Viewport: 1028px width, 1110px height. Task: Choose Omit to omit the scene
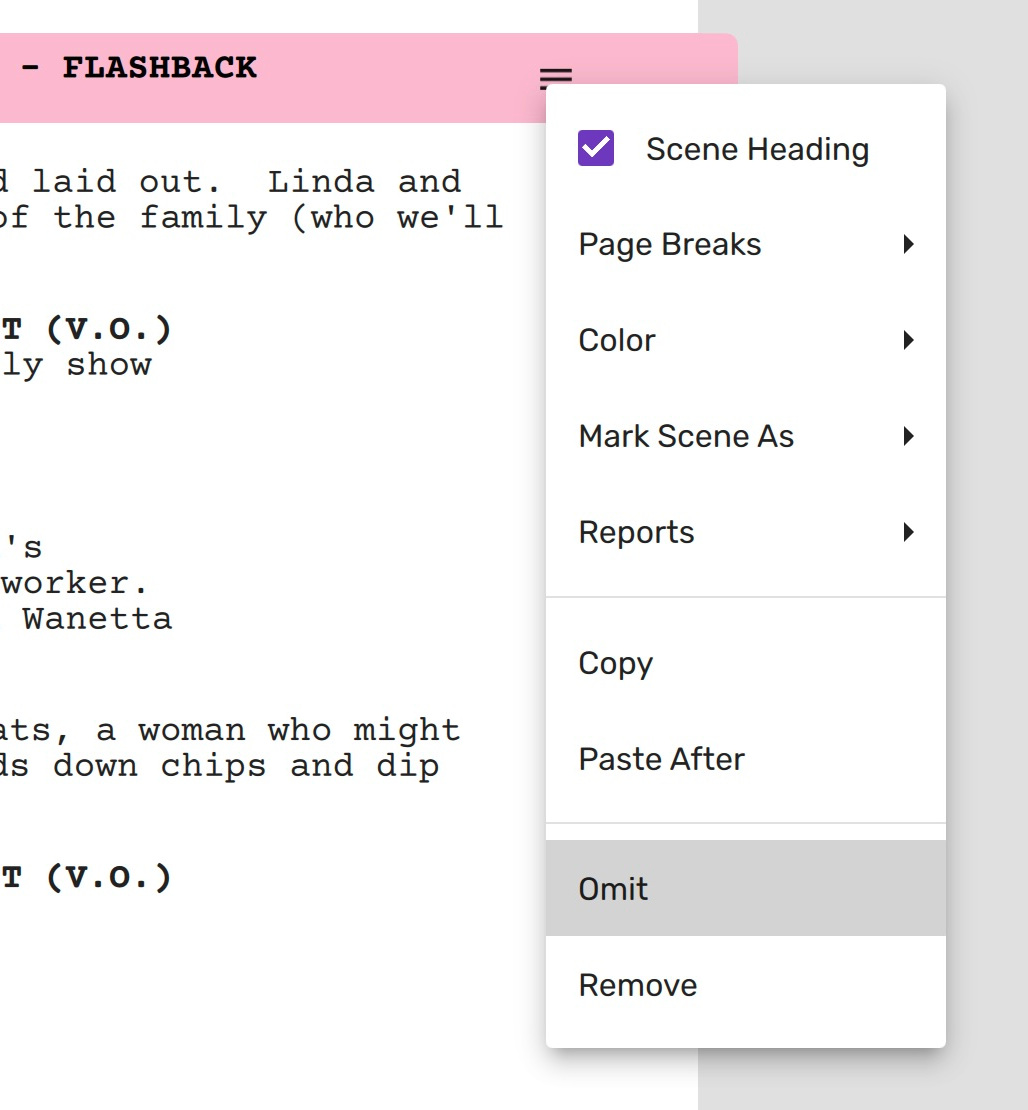tap(613, 889)
